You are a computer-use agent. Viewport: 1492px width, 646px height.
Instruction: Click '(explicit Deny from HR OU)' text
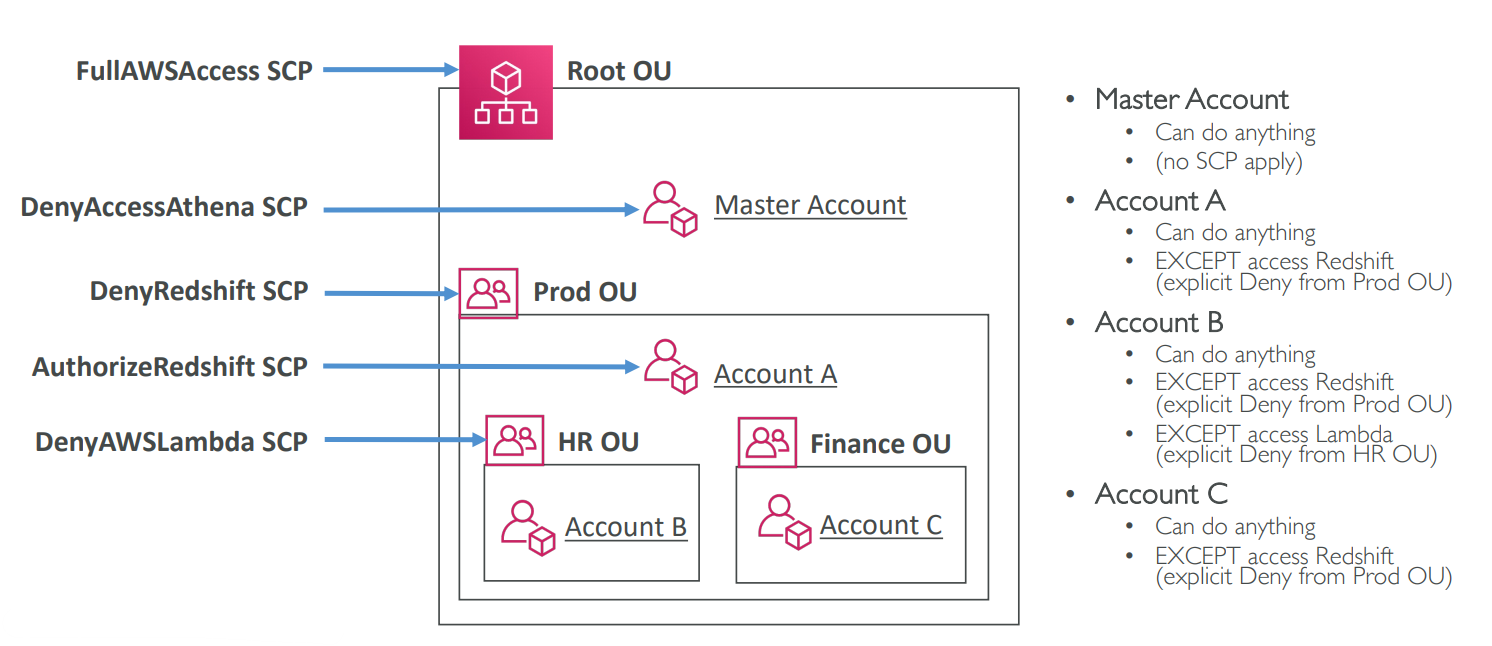(1296, 455)
